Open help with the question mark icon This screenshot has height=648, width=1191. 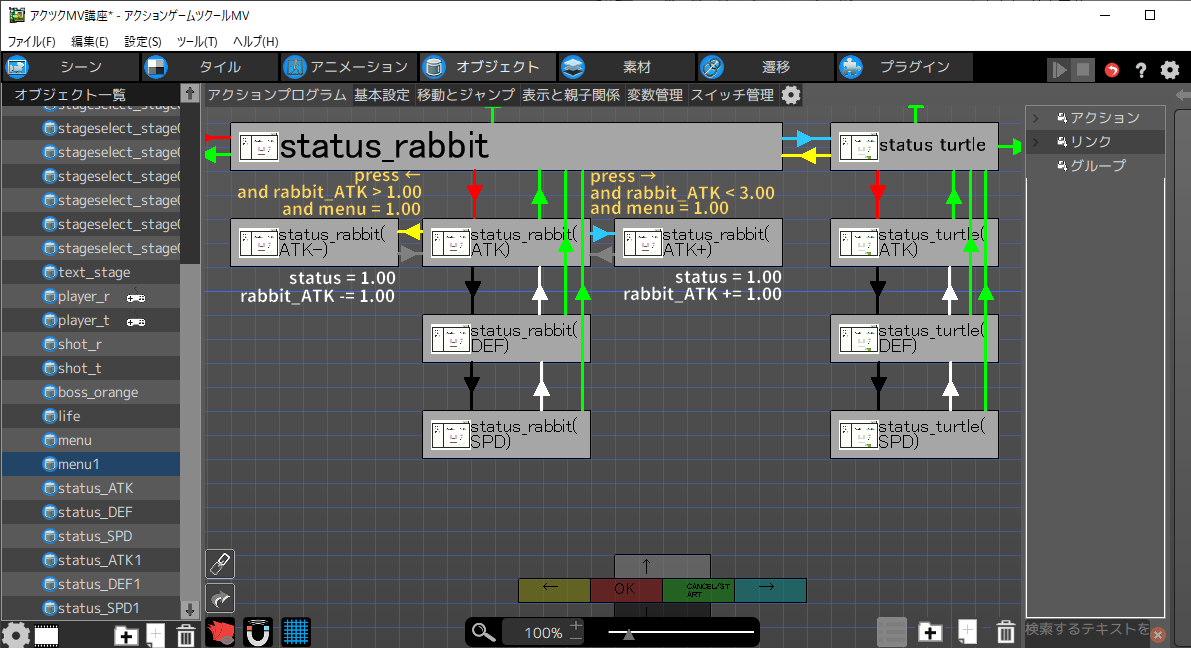(x=1140, y=70)
